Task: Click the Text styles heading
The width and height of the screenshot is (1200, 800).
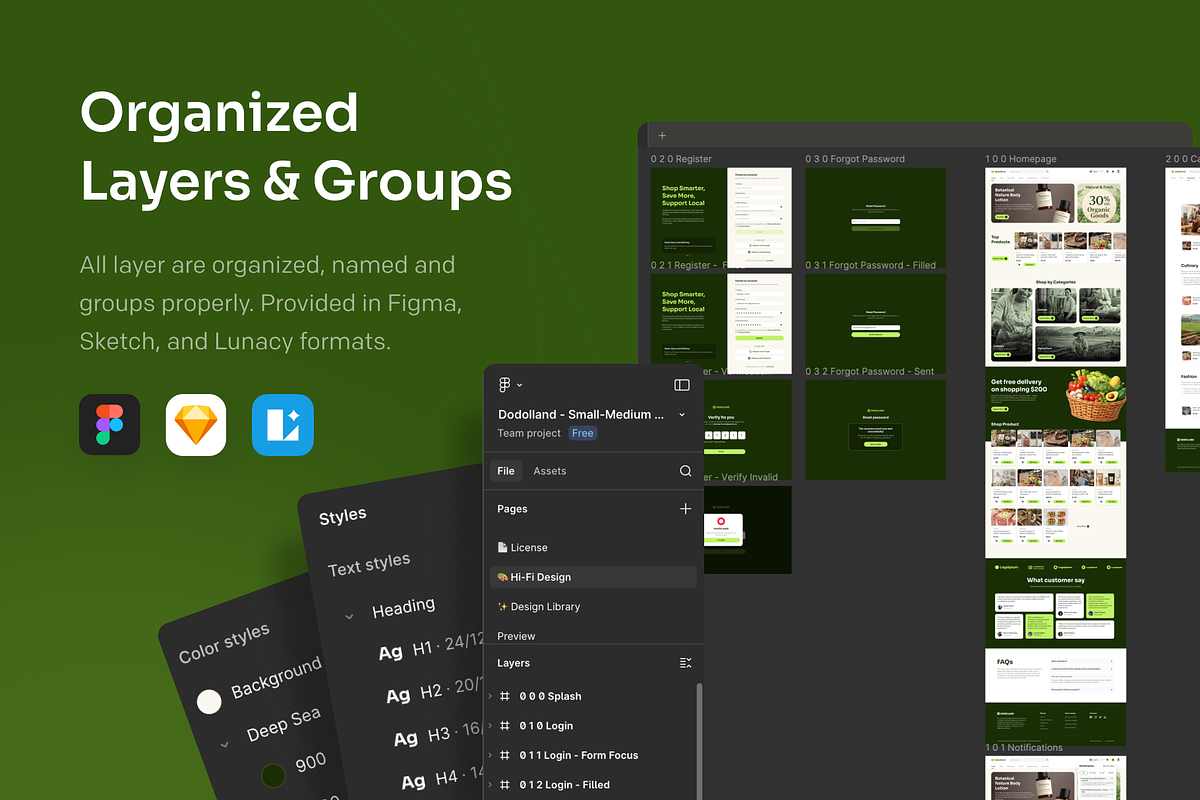Action: point(369,565)
